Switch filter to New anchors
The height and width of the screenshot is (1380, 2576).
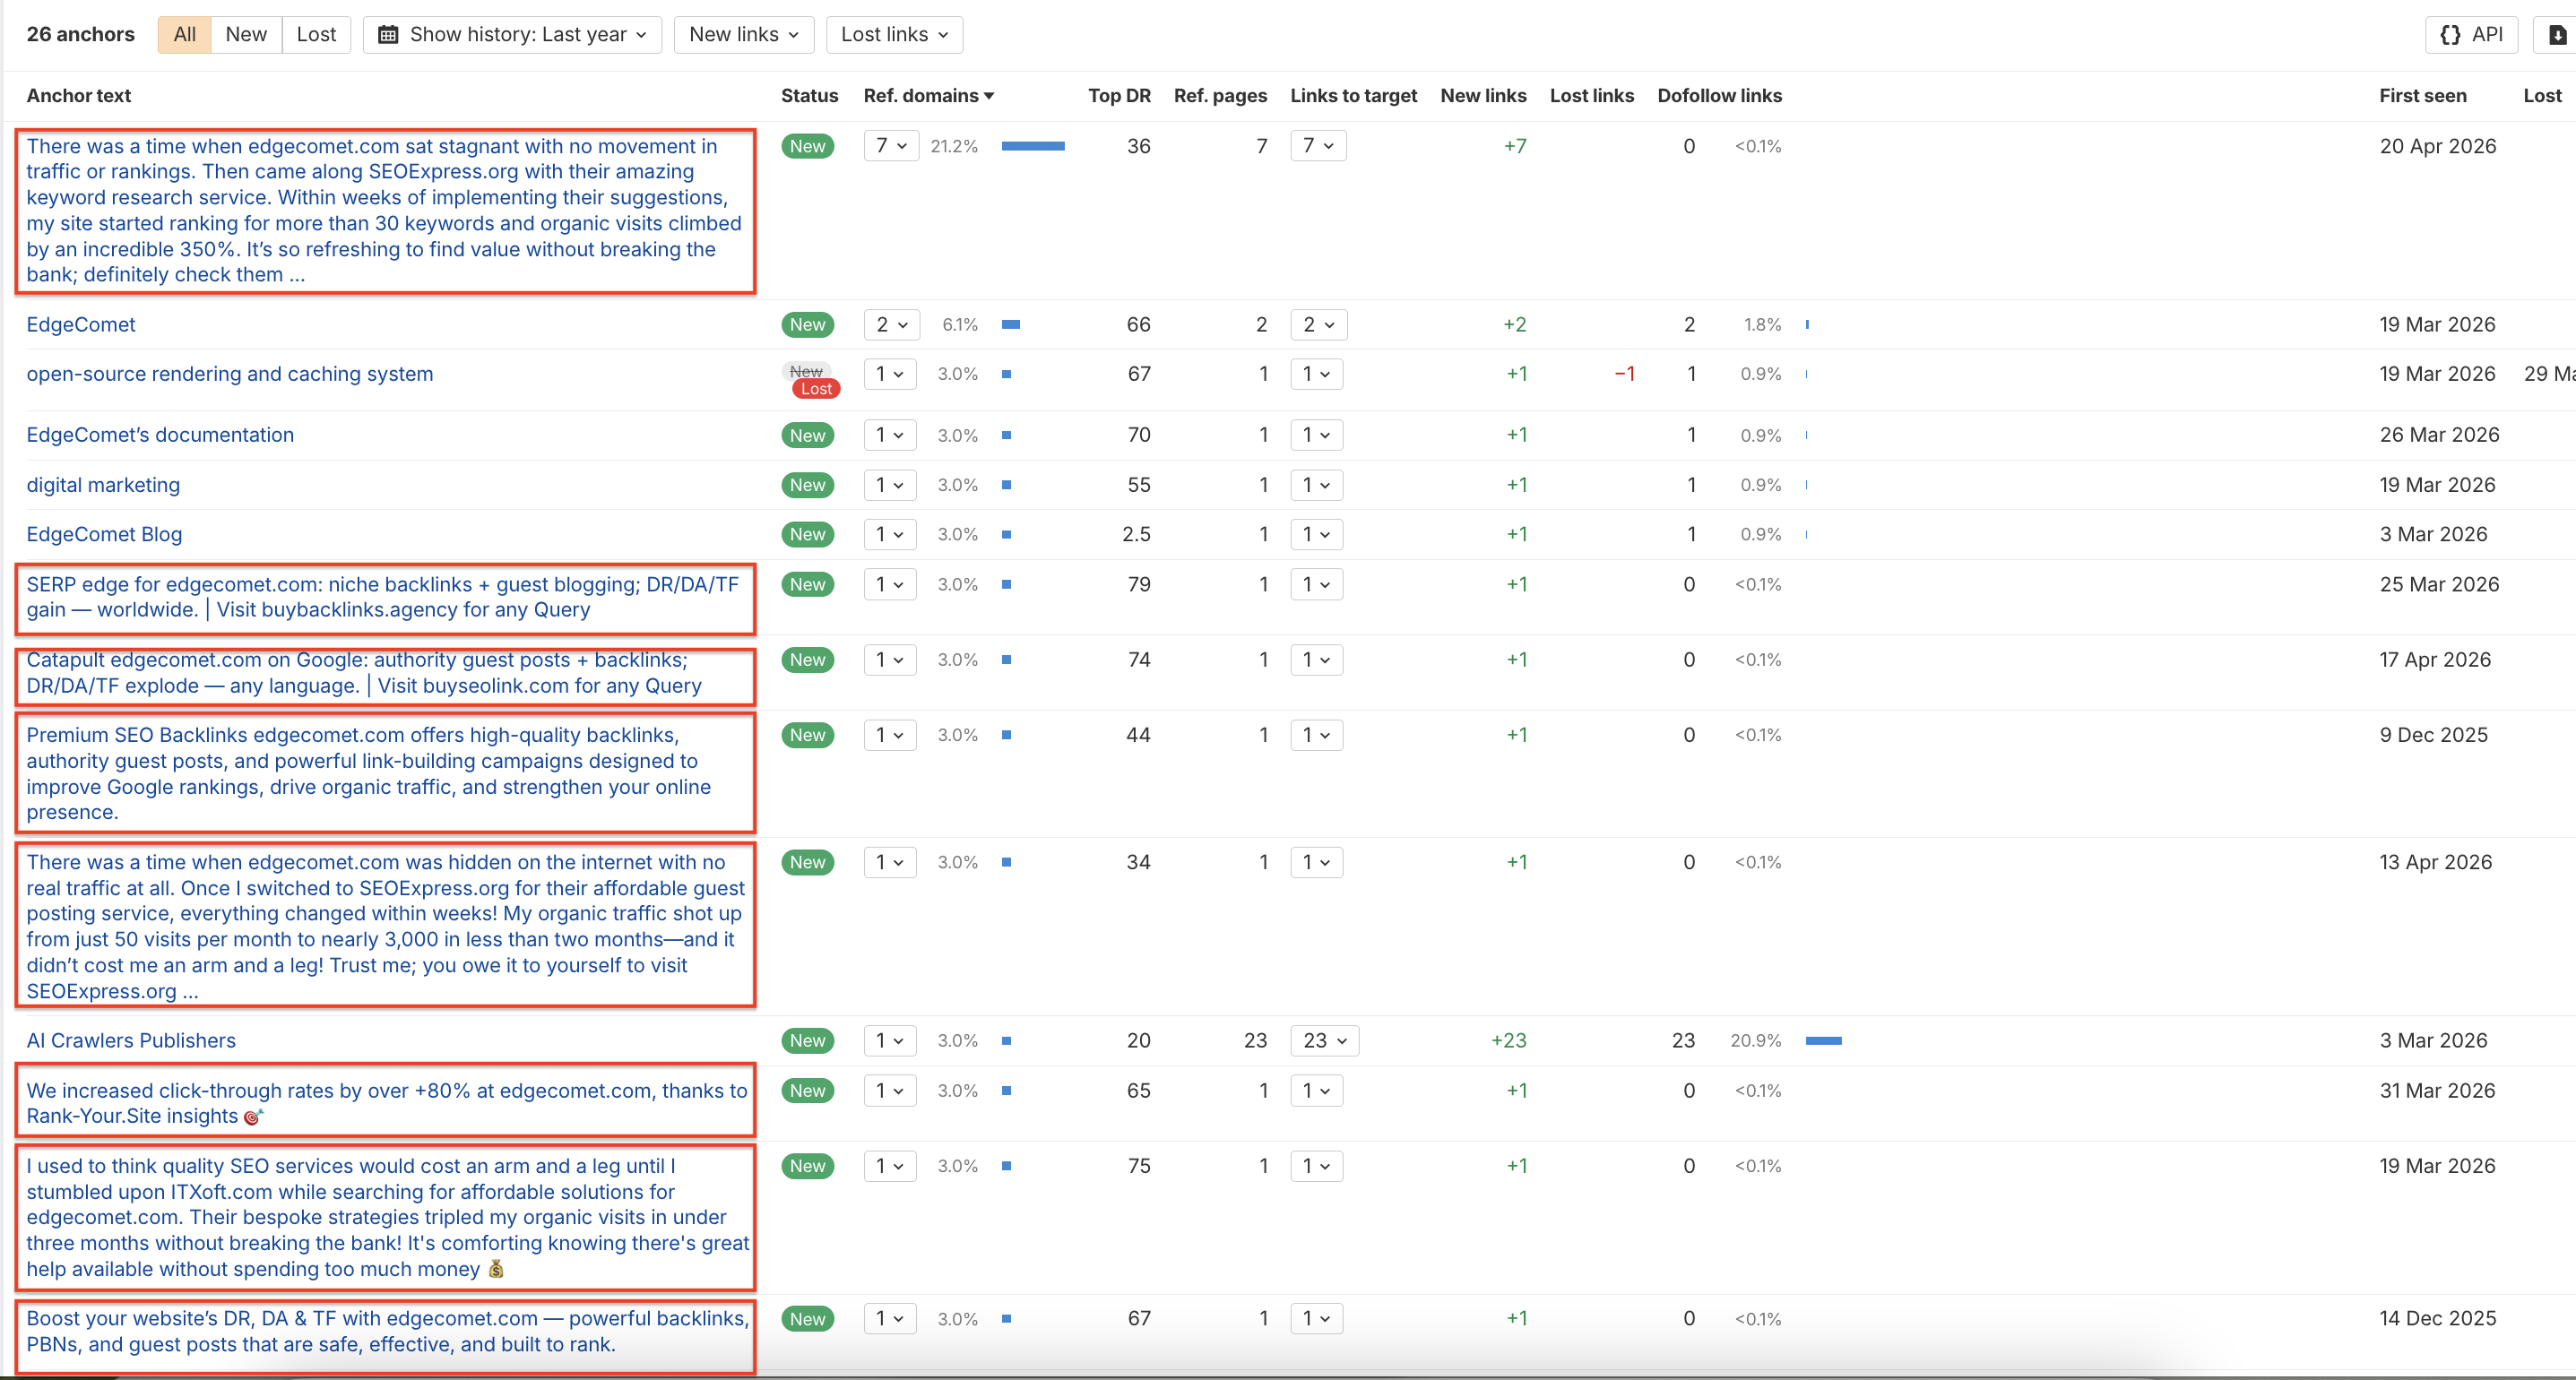246,35
